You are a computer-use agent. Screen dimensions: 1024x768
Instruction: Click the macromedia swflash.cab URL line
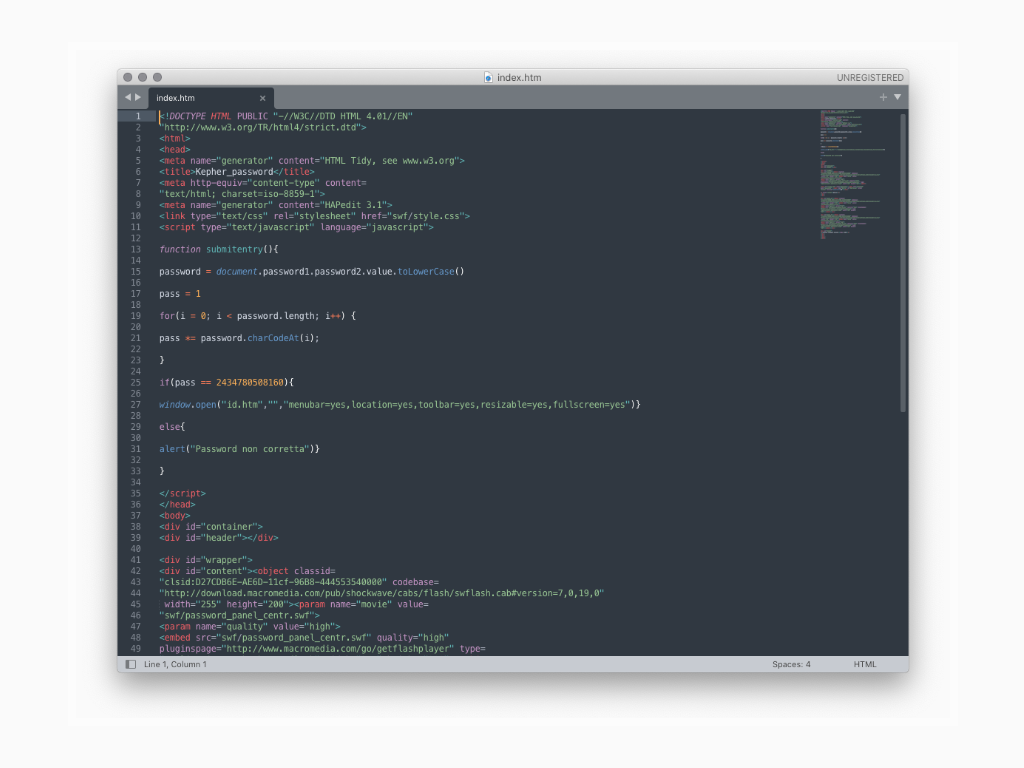click(381, 593)
